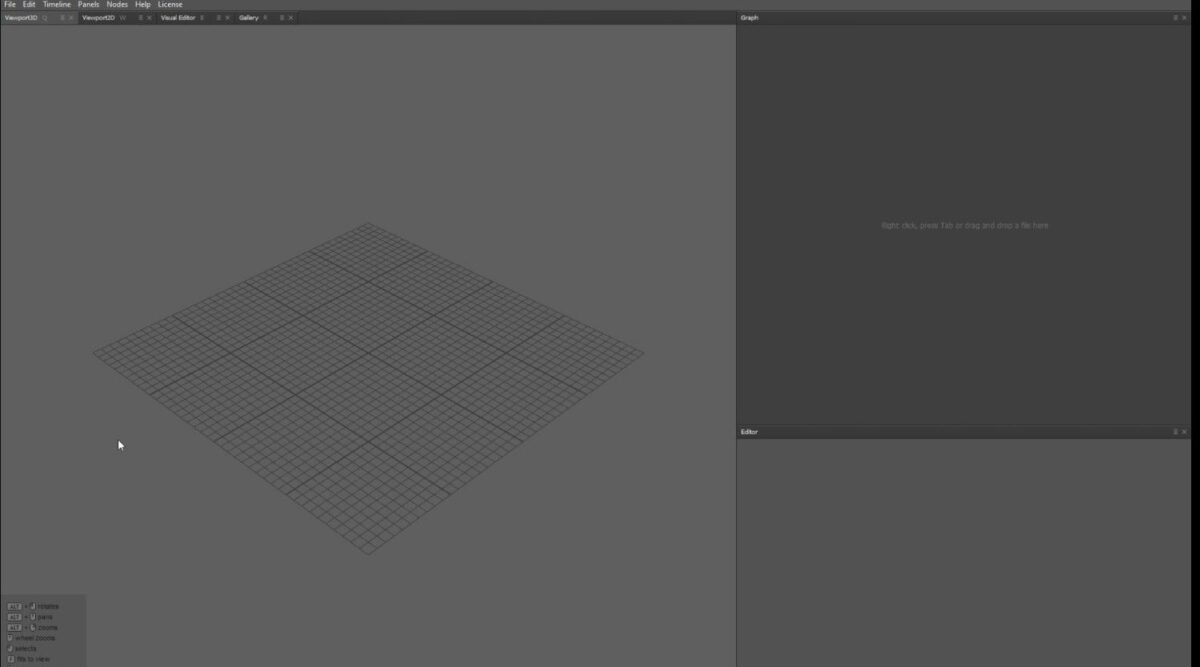The height and width of the screenshot is (667, 1200).
Task: Click the panel menu icon on the Editor header
Action: click(x=1175, y=432)
